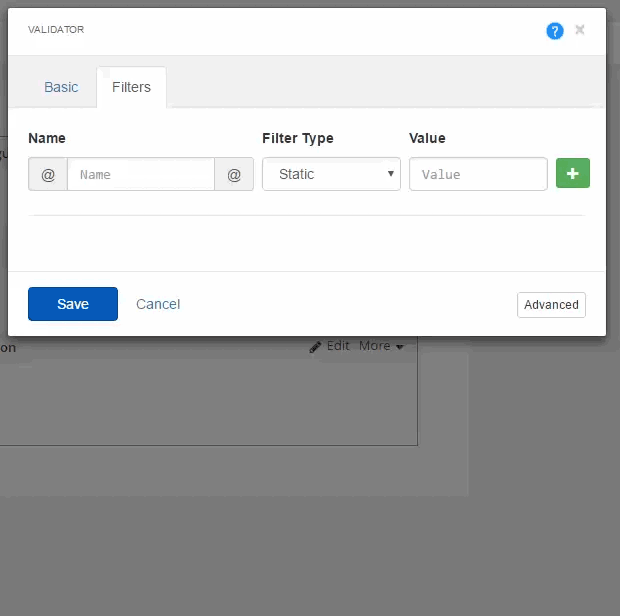Viewport: 620px width, 616px height.
Task: Focus the Name input field
Action: tap(141, 174)
